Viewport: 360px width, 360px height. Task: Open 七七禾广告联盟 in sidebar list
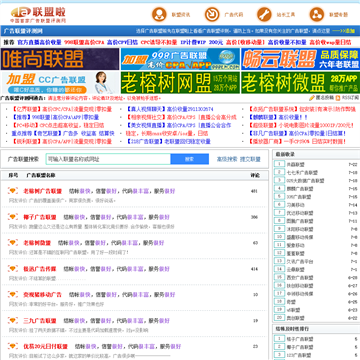tap(302, 173)
